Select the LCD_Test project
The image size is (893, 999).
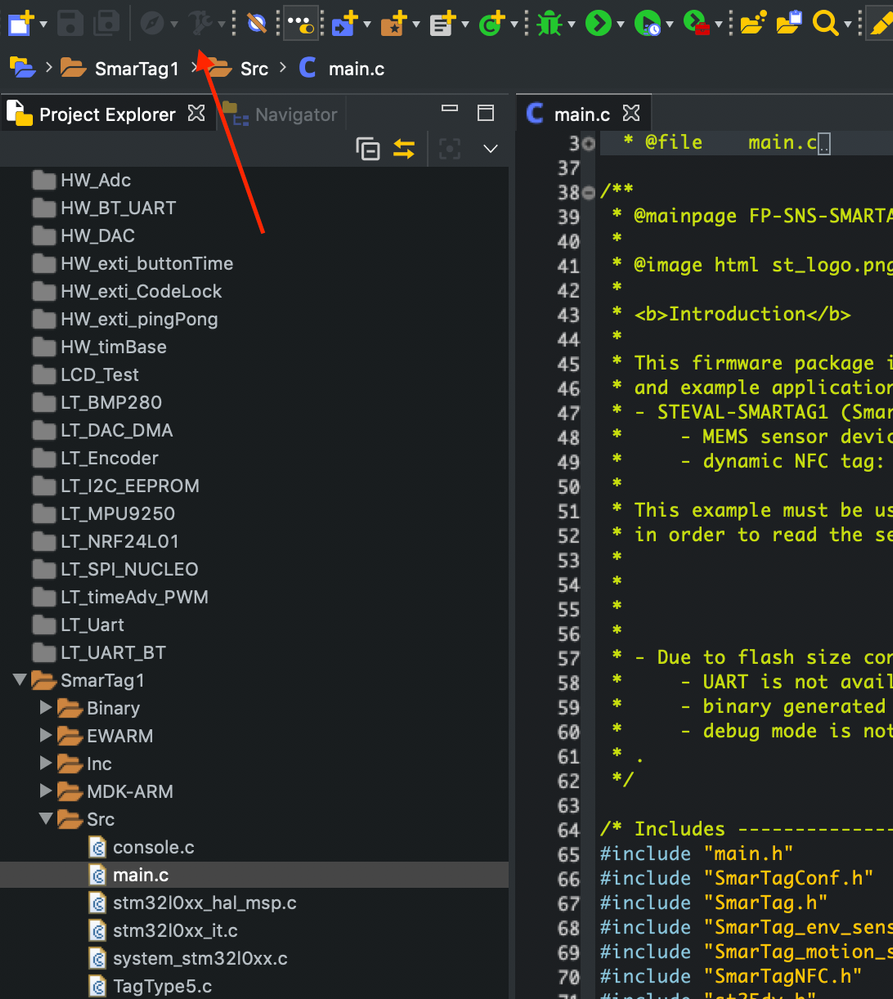(x=99, y=375)
